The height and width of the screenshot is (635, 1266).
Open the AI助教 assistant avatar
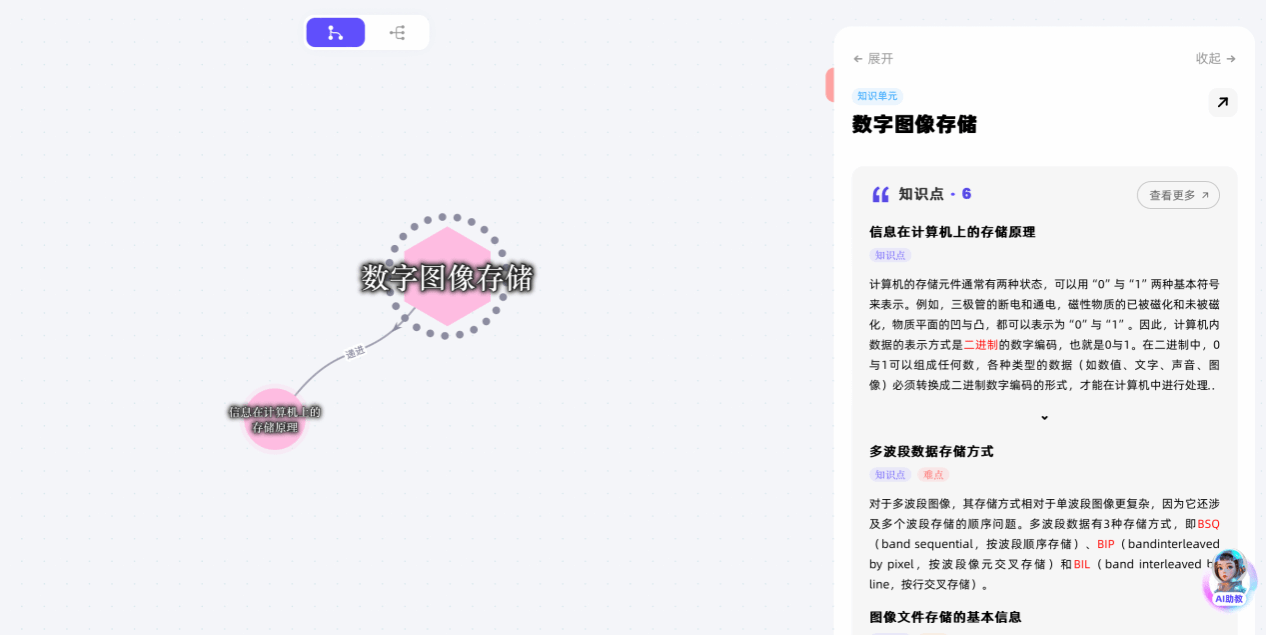[1230, 580]
